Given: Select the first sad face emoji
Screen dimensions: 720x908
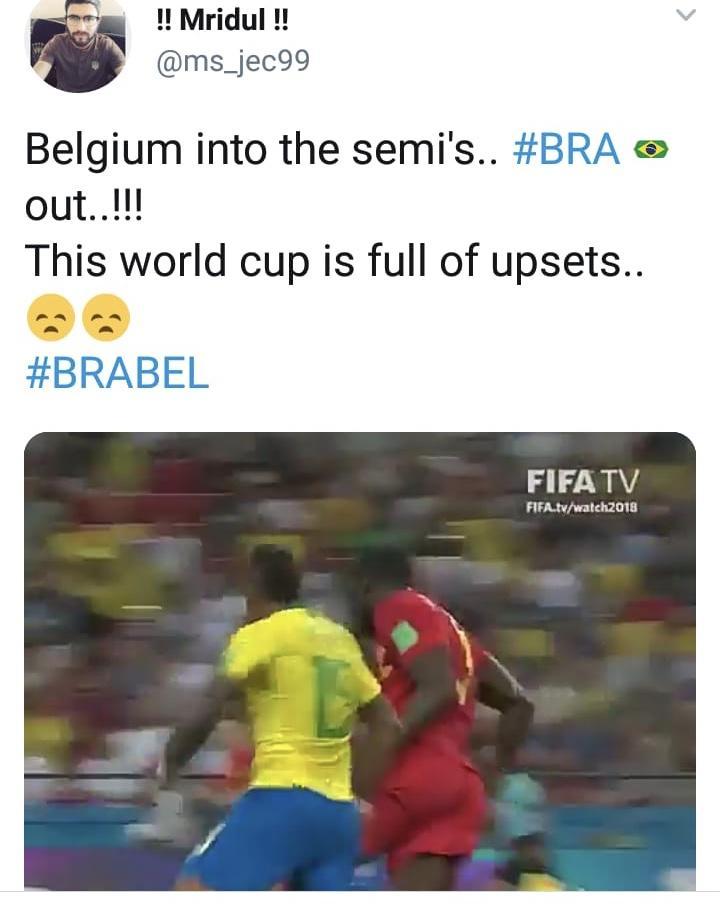Looking at the screenshot, I should coord(51,317).
